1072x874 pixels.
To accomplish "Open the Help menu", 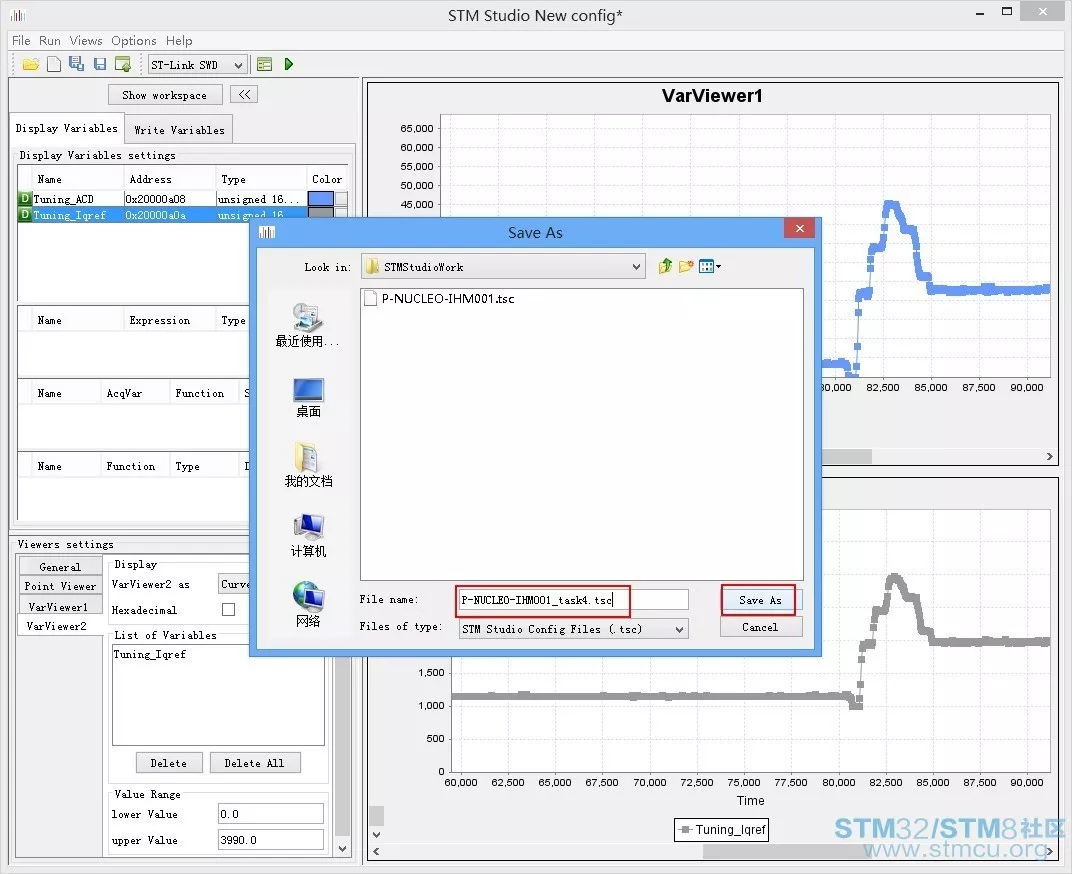I will (179, 40).
